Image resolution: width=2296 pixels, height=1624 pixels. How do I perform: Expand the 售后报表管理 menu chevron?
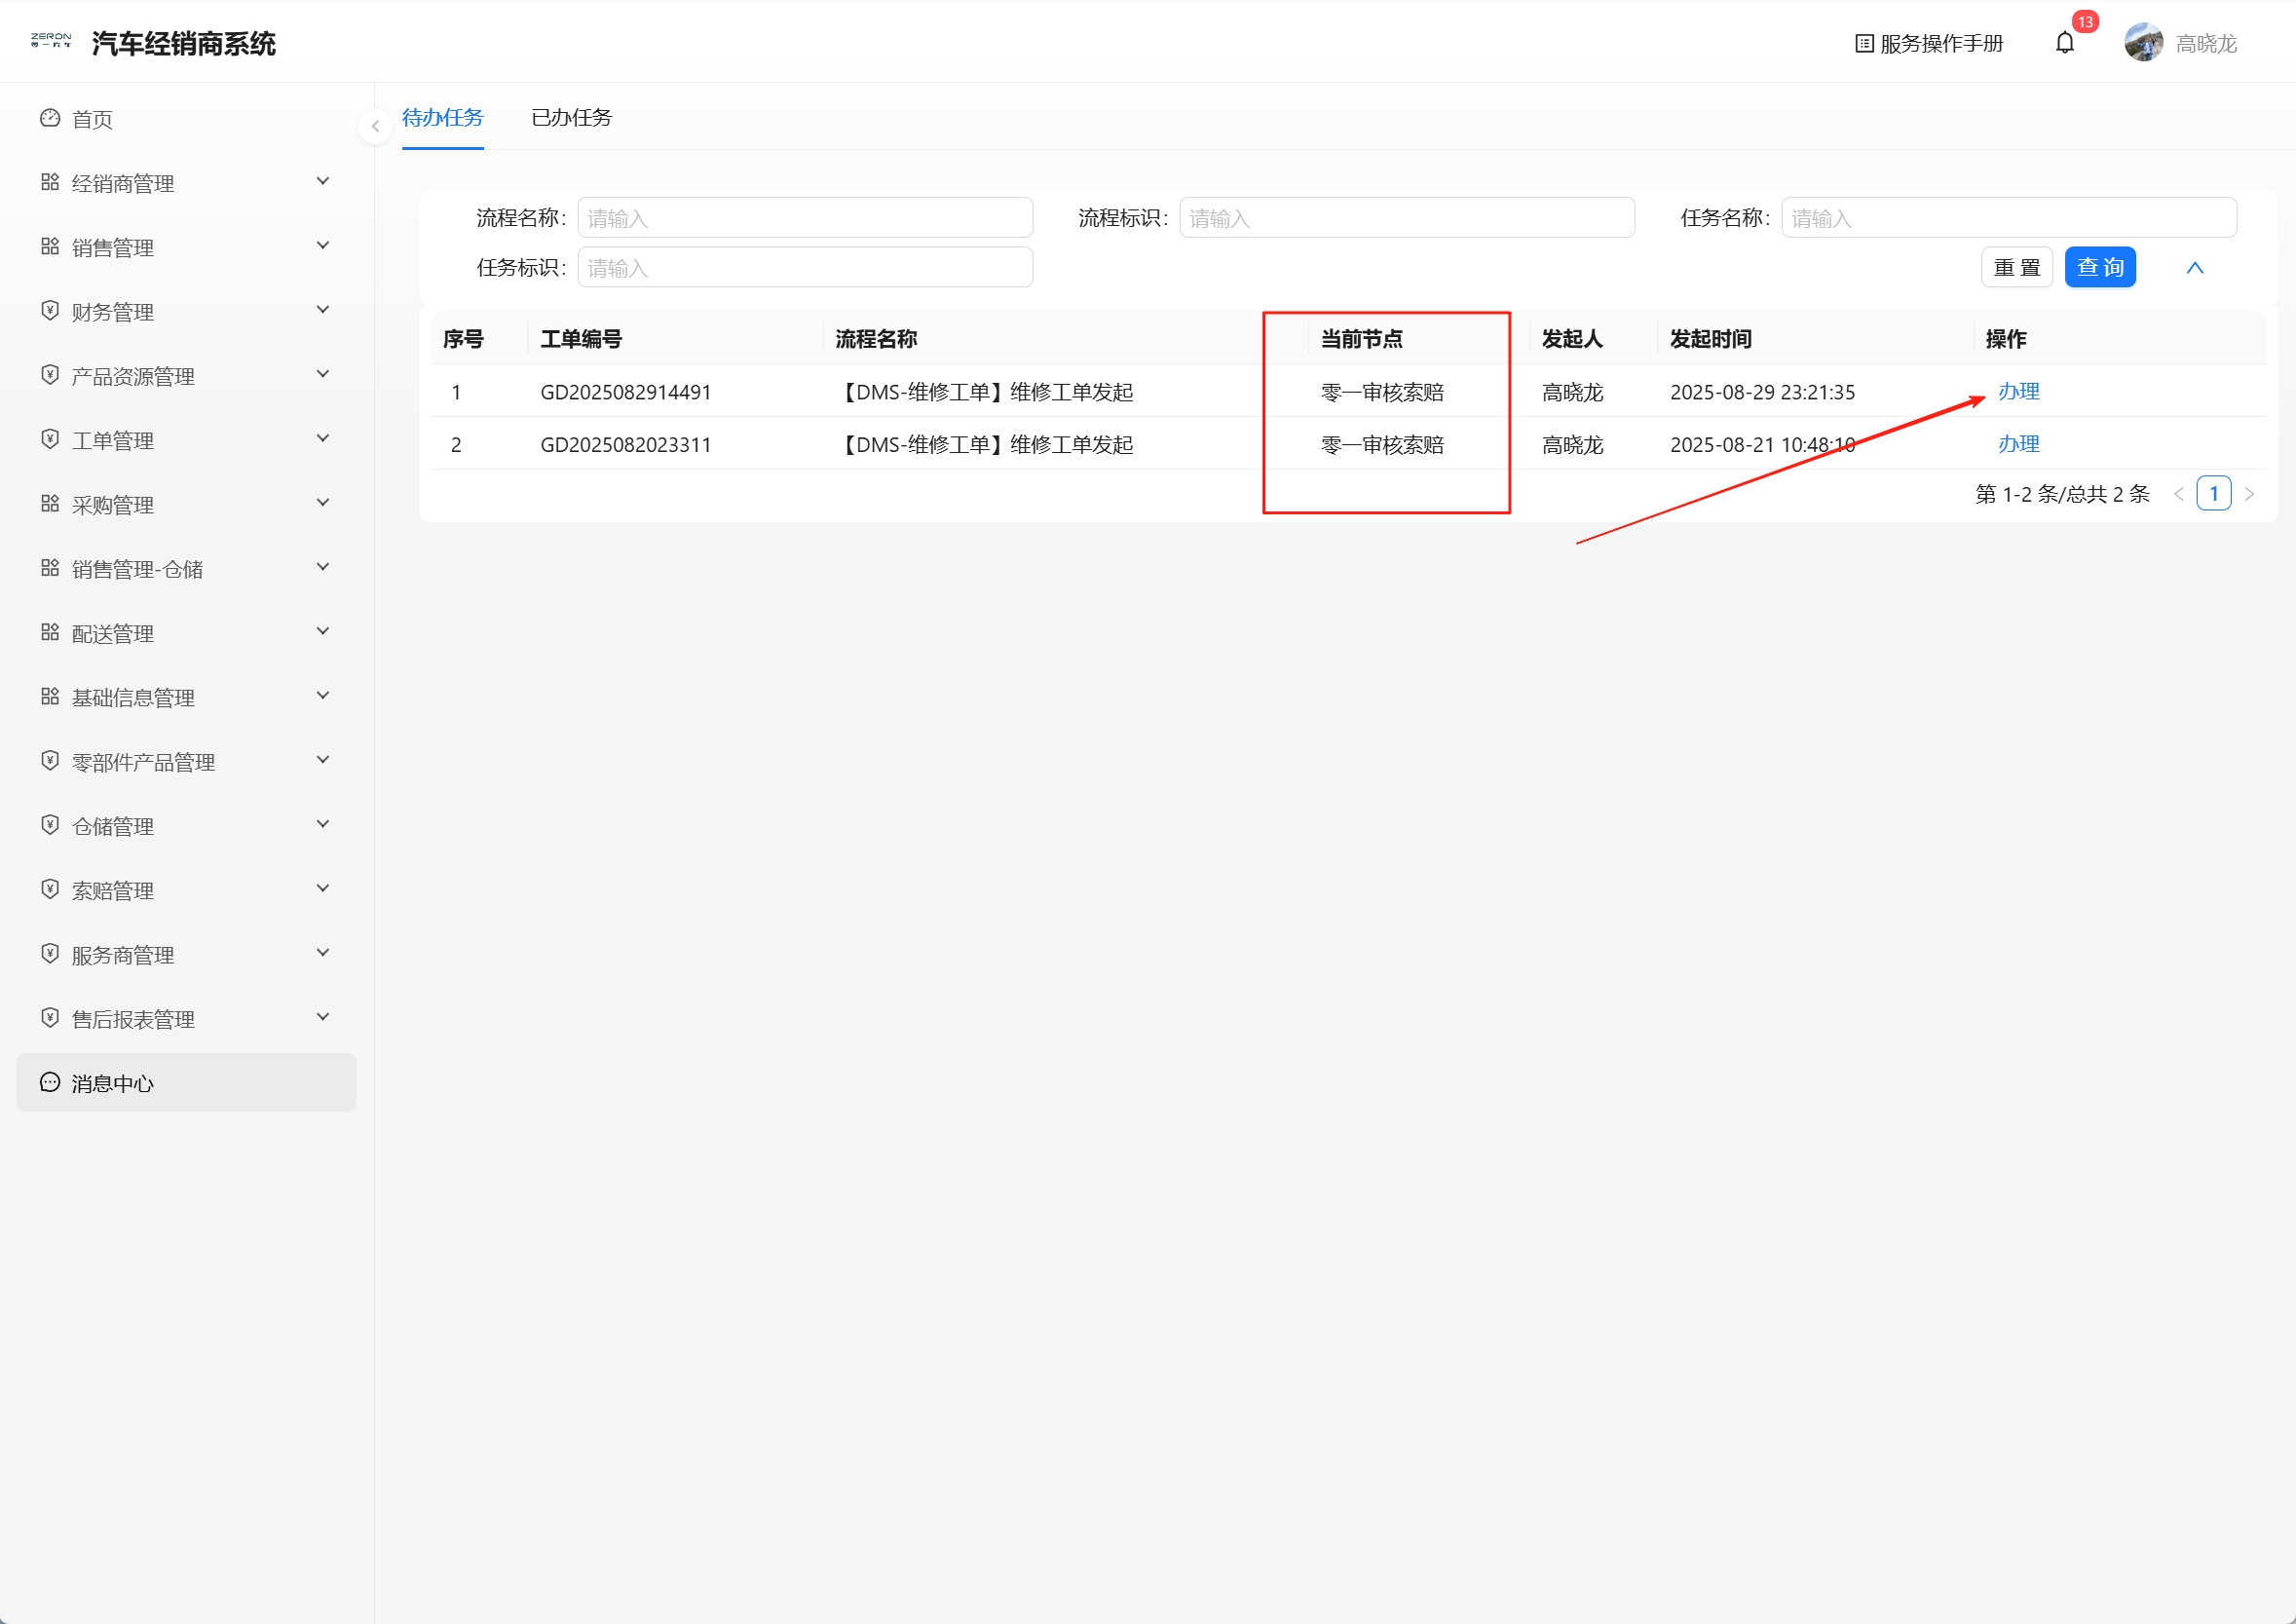click(323, 1017)
